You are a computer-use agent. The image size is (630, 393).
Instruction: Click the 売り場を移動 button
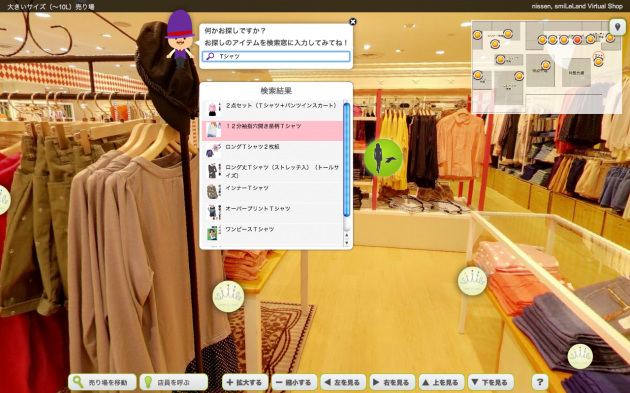click(102, 382)
